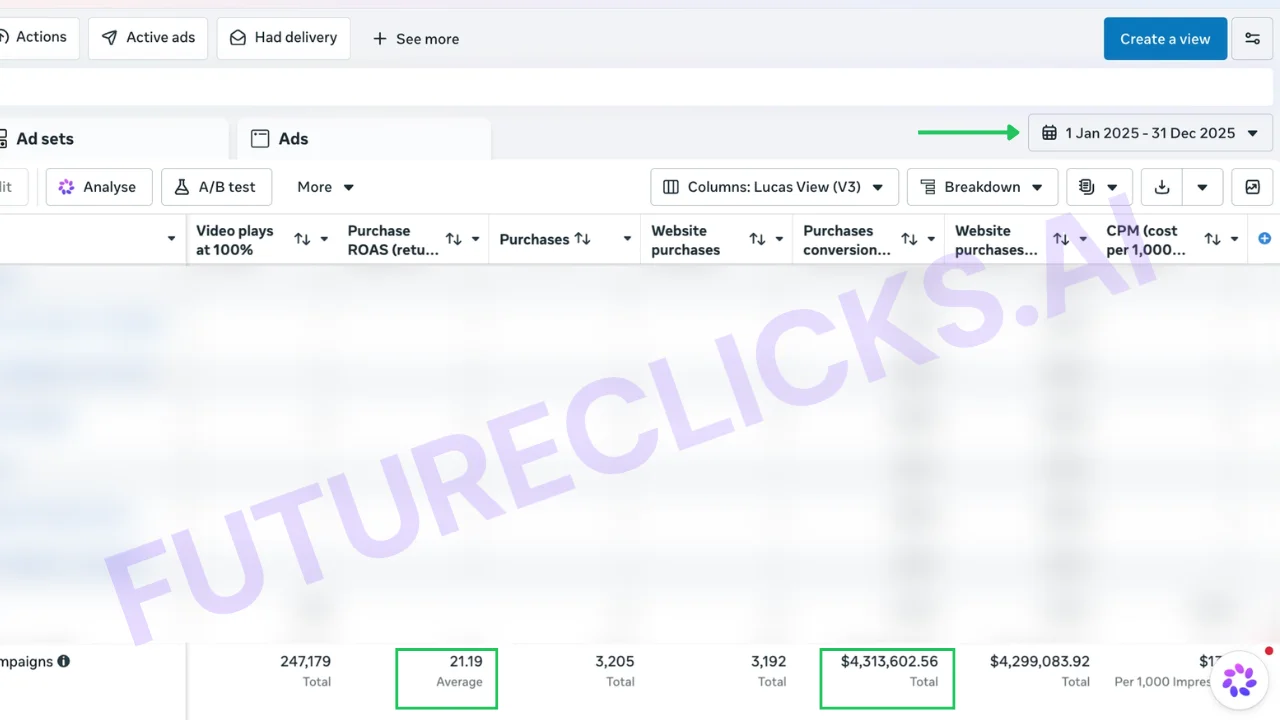This screenshot has width=1280, height=720.
Task: Open the reports icon dropdown
Action: click(1099, 187)
